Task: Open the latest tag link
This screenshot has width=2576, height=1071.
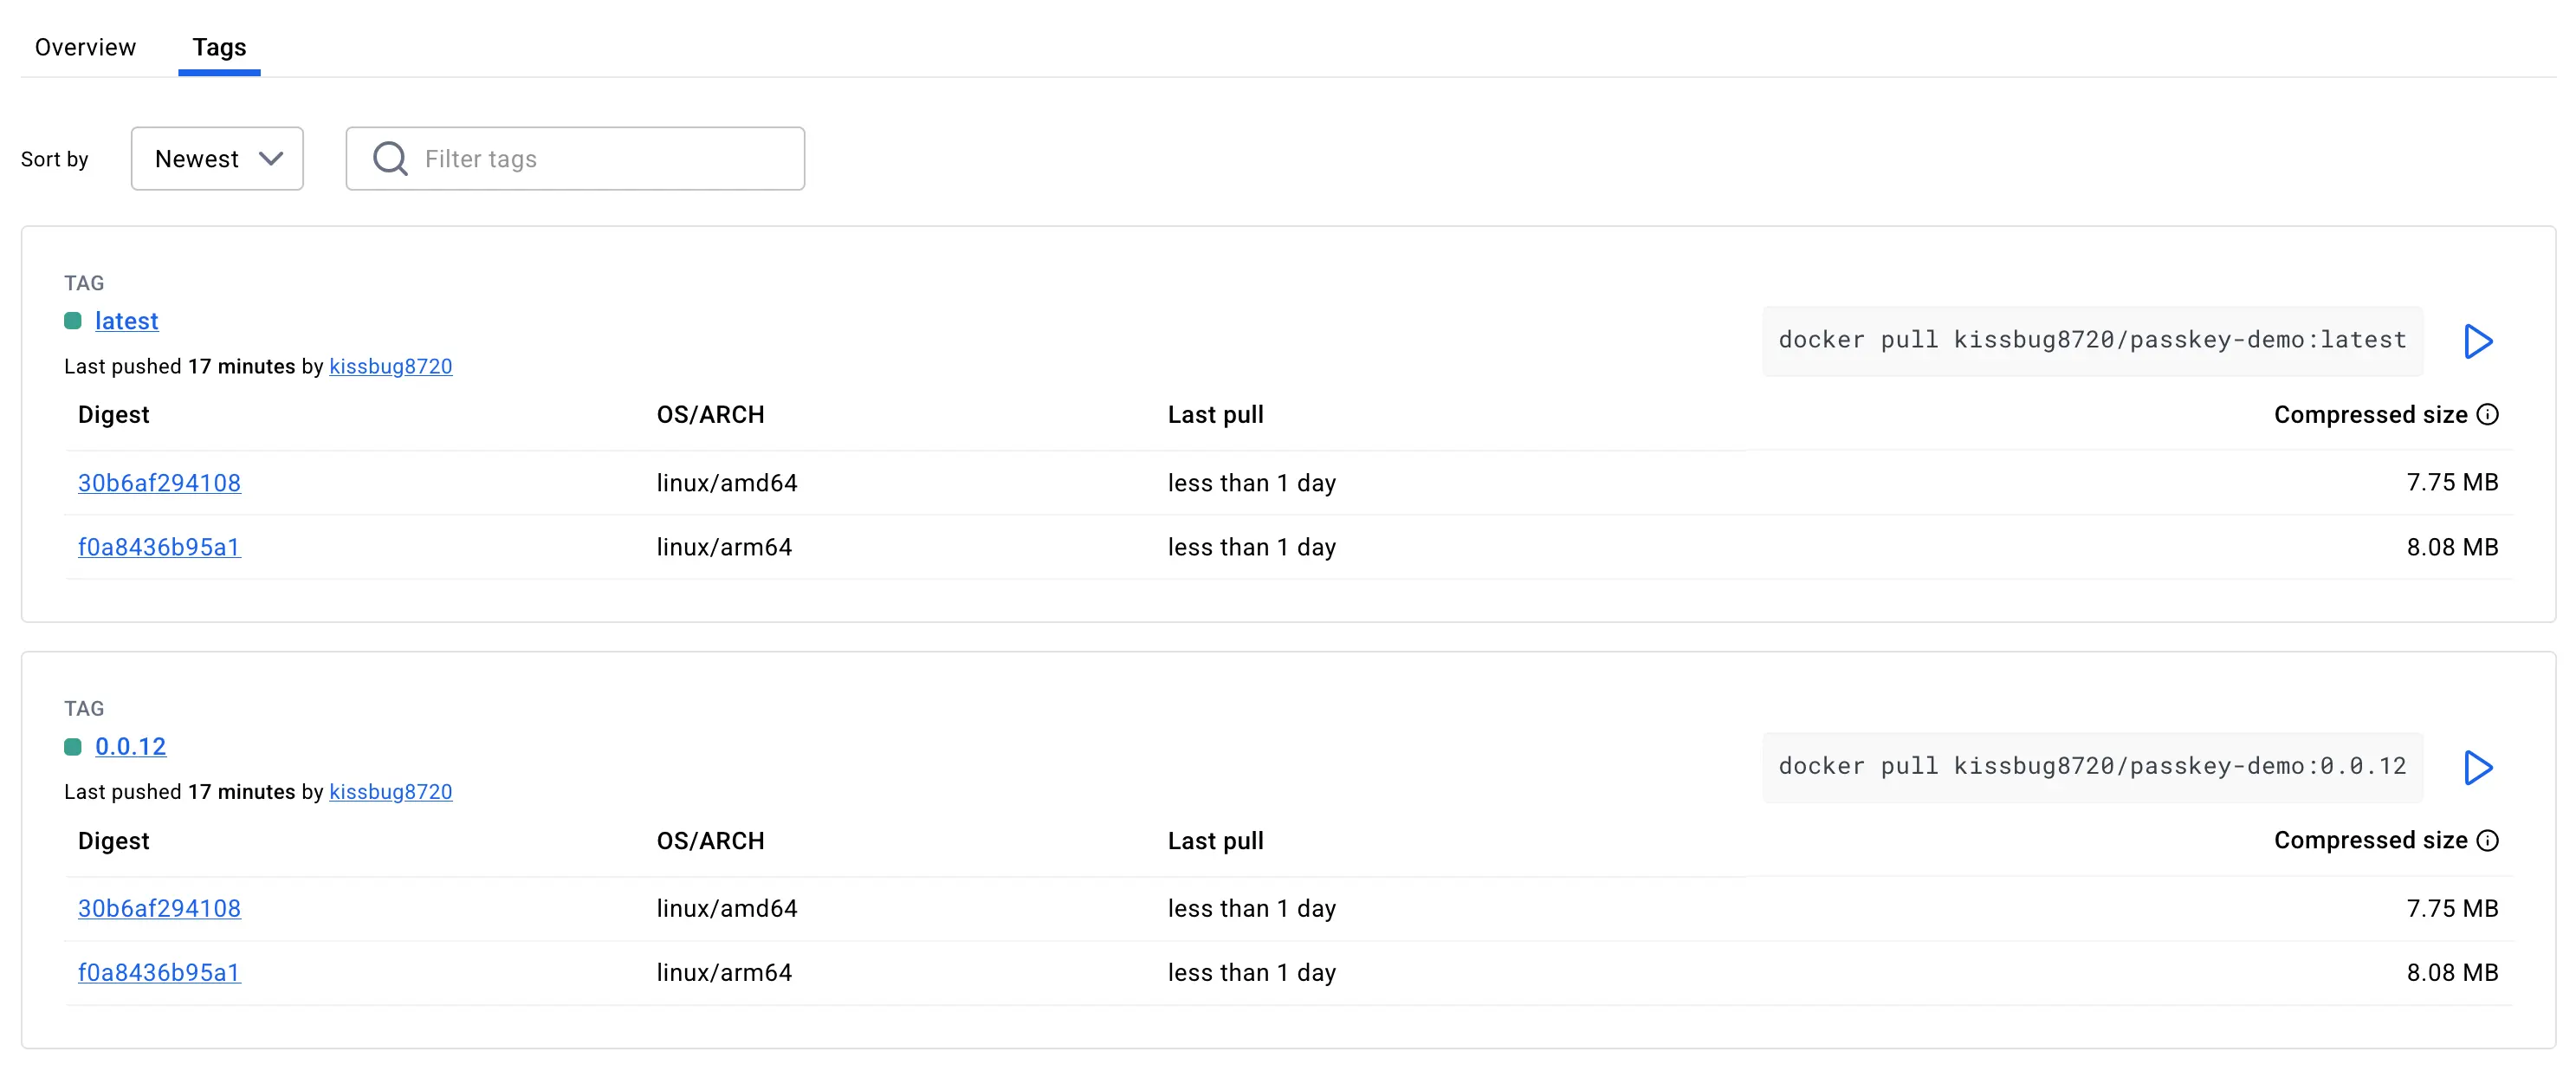Action: [x=127, y=321]
